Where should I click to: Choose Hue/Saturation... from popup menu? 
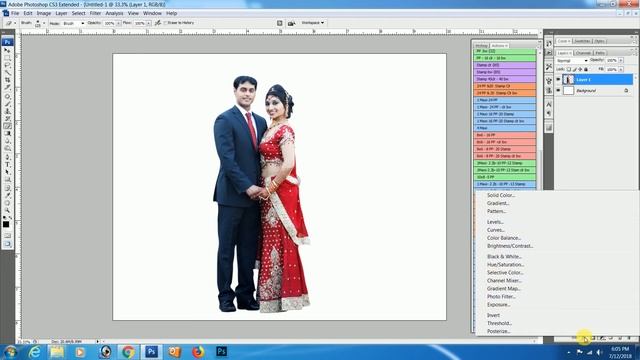[x=505, y=264]
